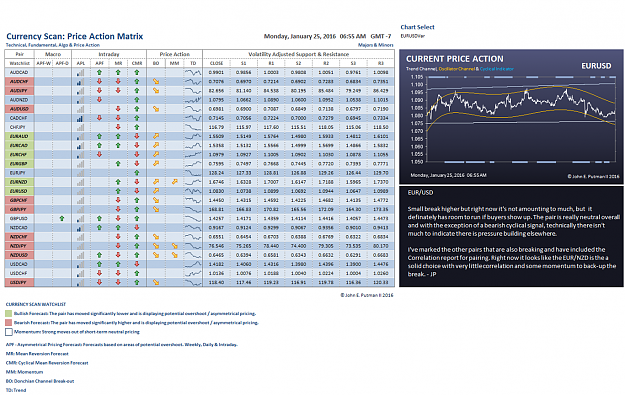The image size is (625, 395).
Task: Select the Volatility Adjusted Support & Resistance header
Action: tap(299, 54)
